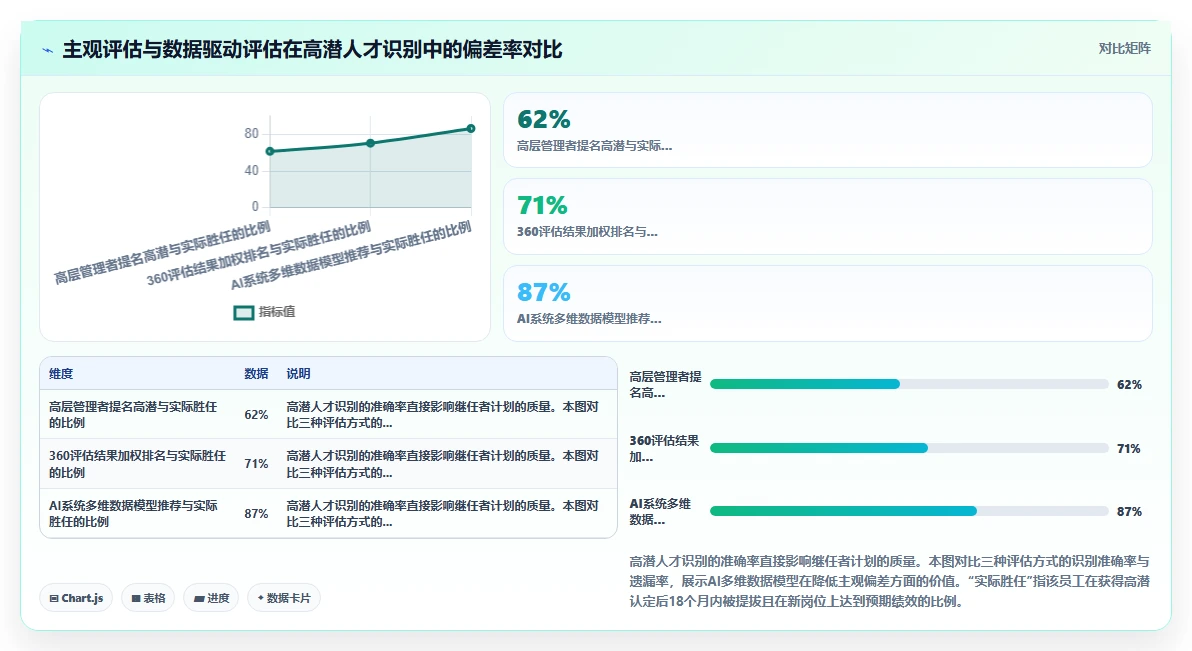Click the 87% label next to last progress bar
1192x651 pixels.
pyautogui.click(x=1129, y=512)
